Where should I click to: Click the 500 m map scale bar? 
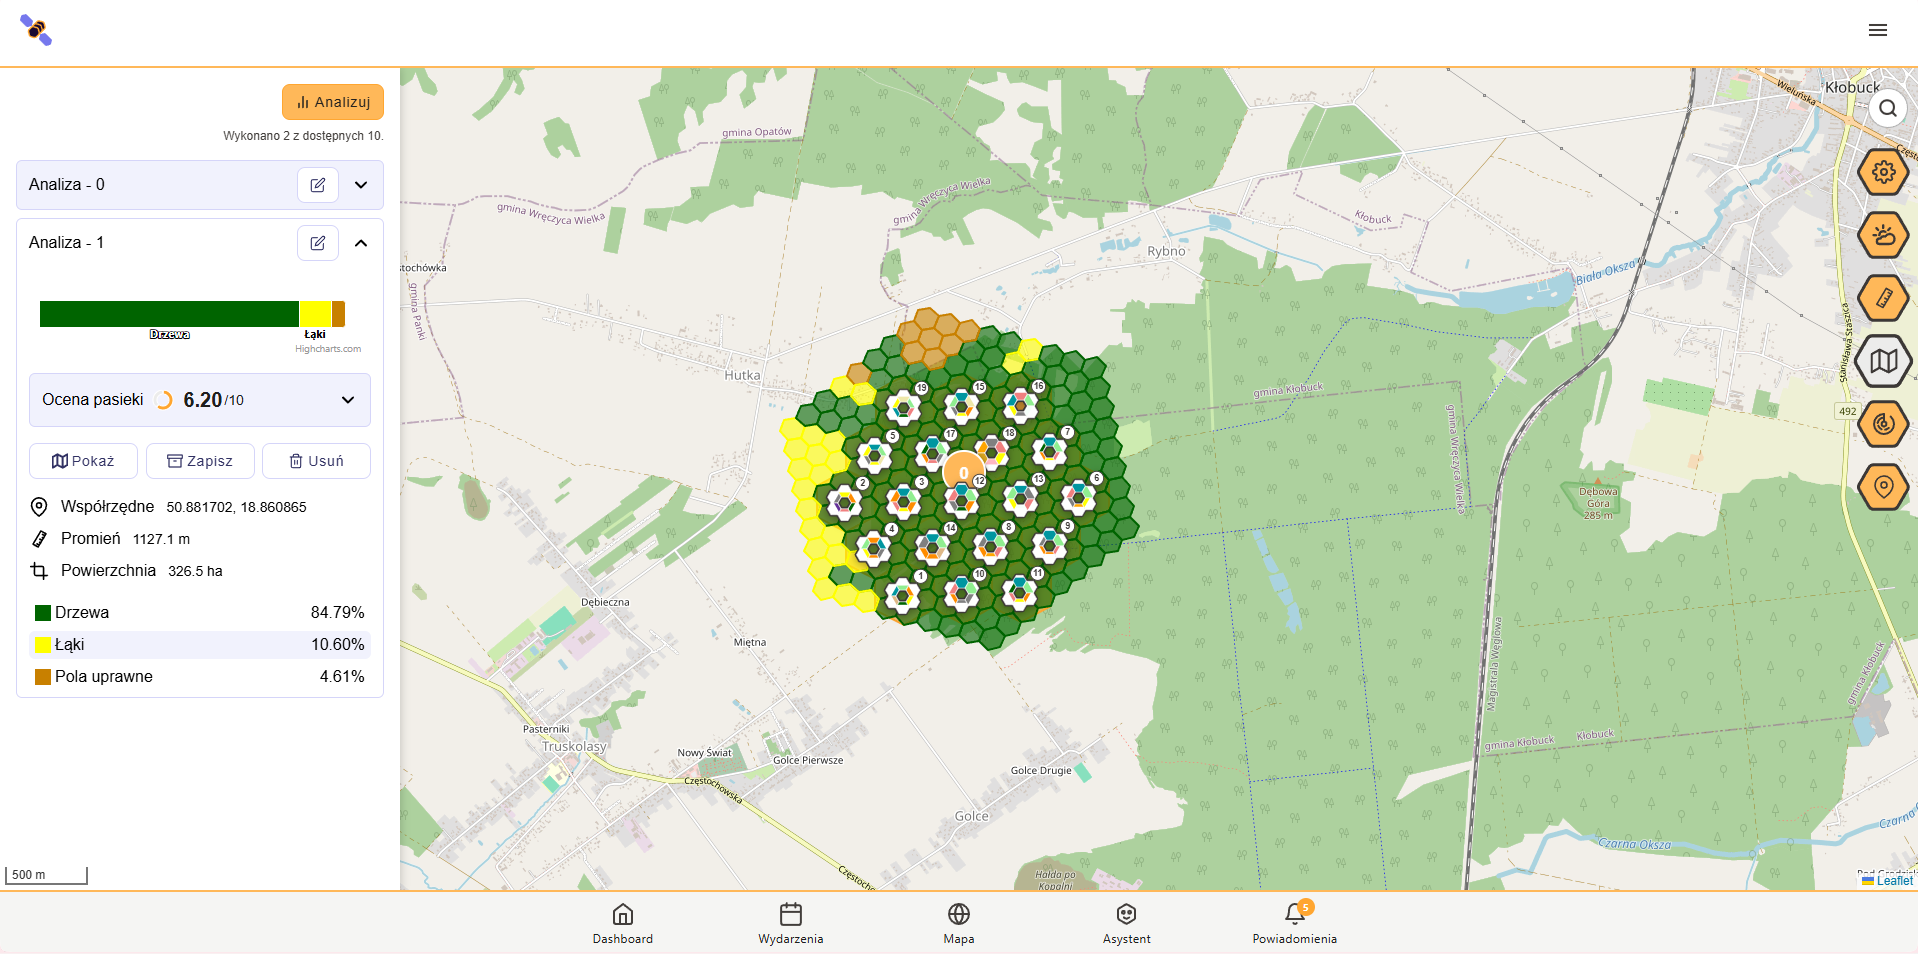click(x=46, y=875)
